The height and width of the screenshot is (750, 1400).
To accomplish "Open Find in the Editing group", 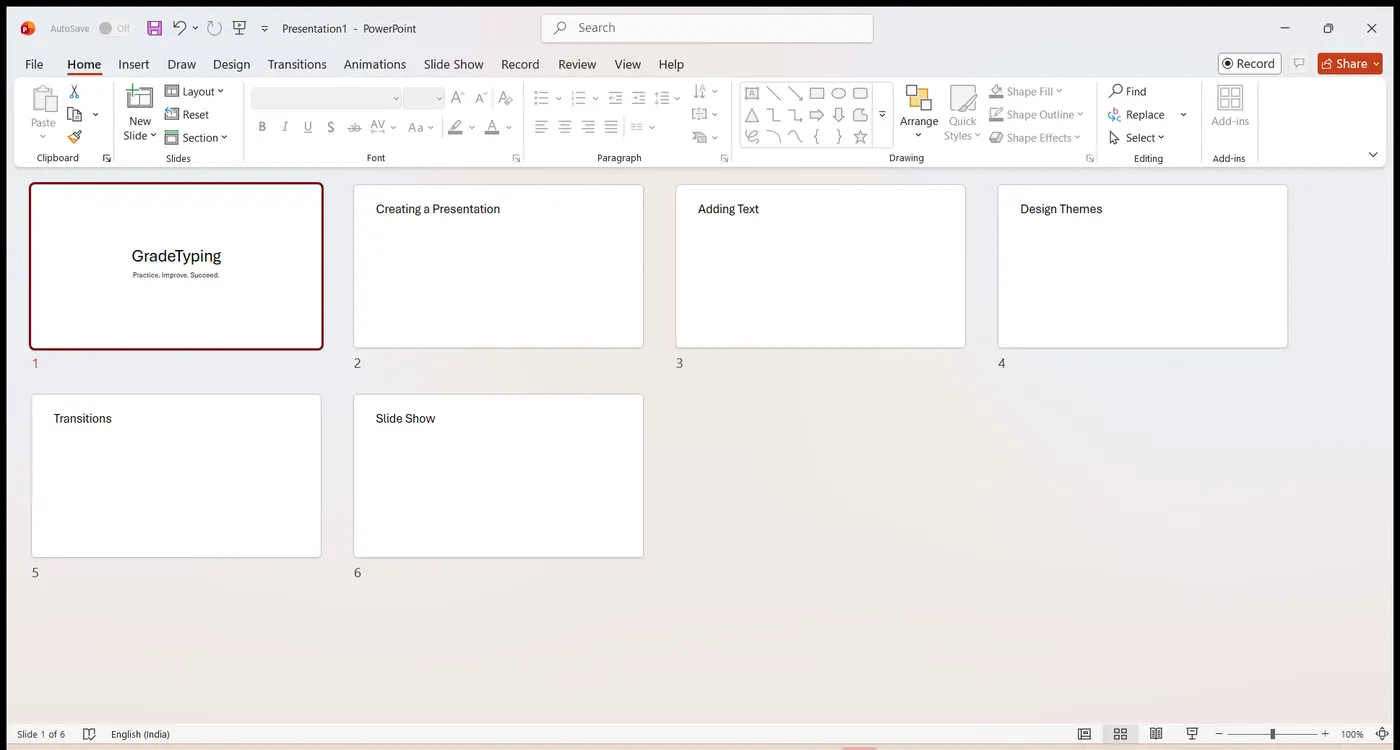I will coord(1128,91).
